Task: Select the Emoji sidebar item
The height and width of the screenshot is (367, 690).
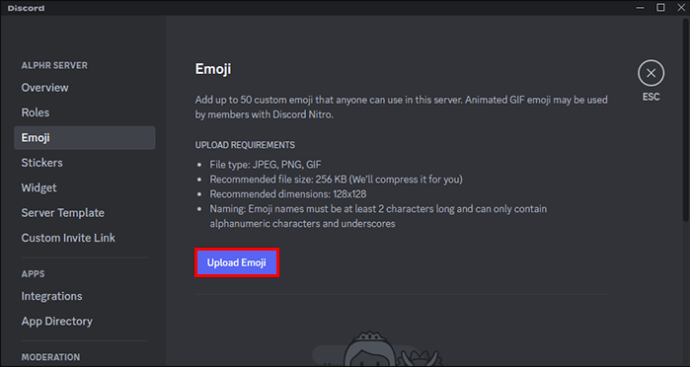Action: coord(84,138)
